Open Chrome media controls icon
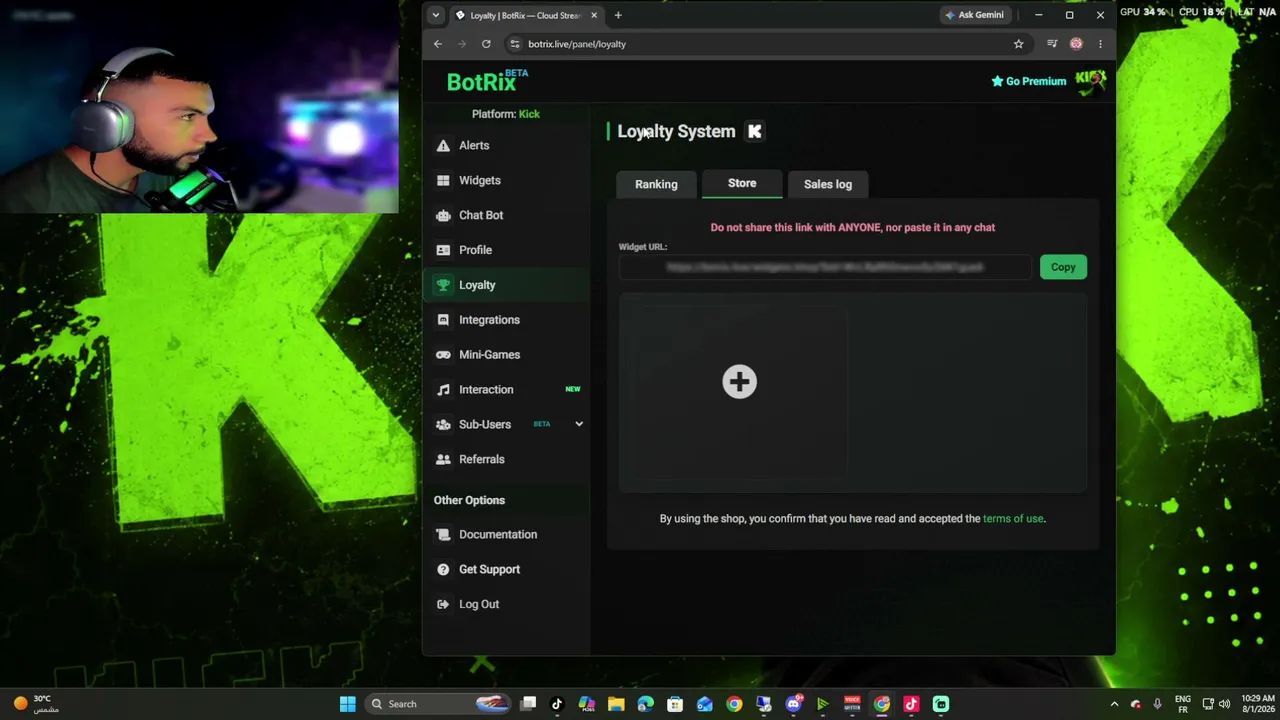The height and width of the screenshot is (720, 1280). pos(1052,44)
